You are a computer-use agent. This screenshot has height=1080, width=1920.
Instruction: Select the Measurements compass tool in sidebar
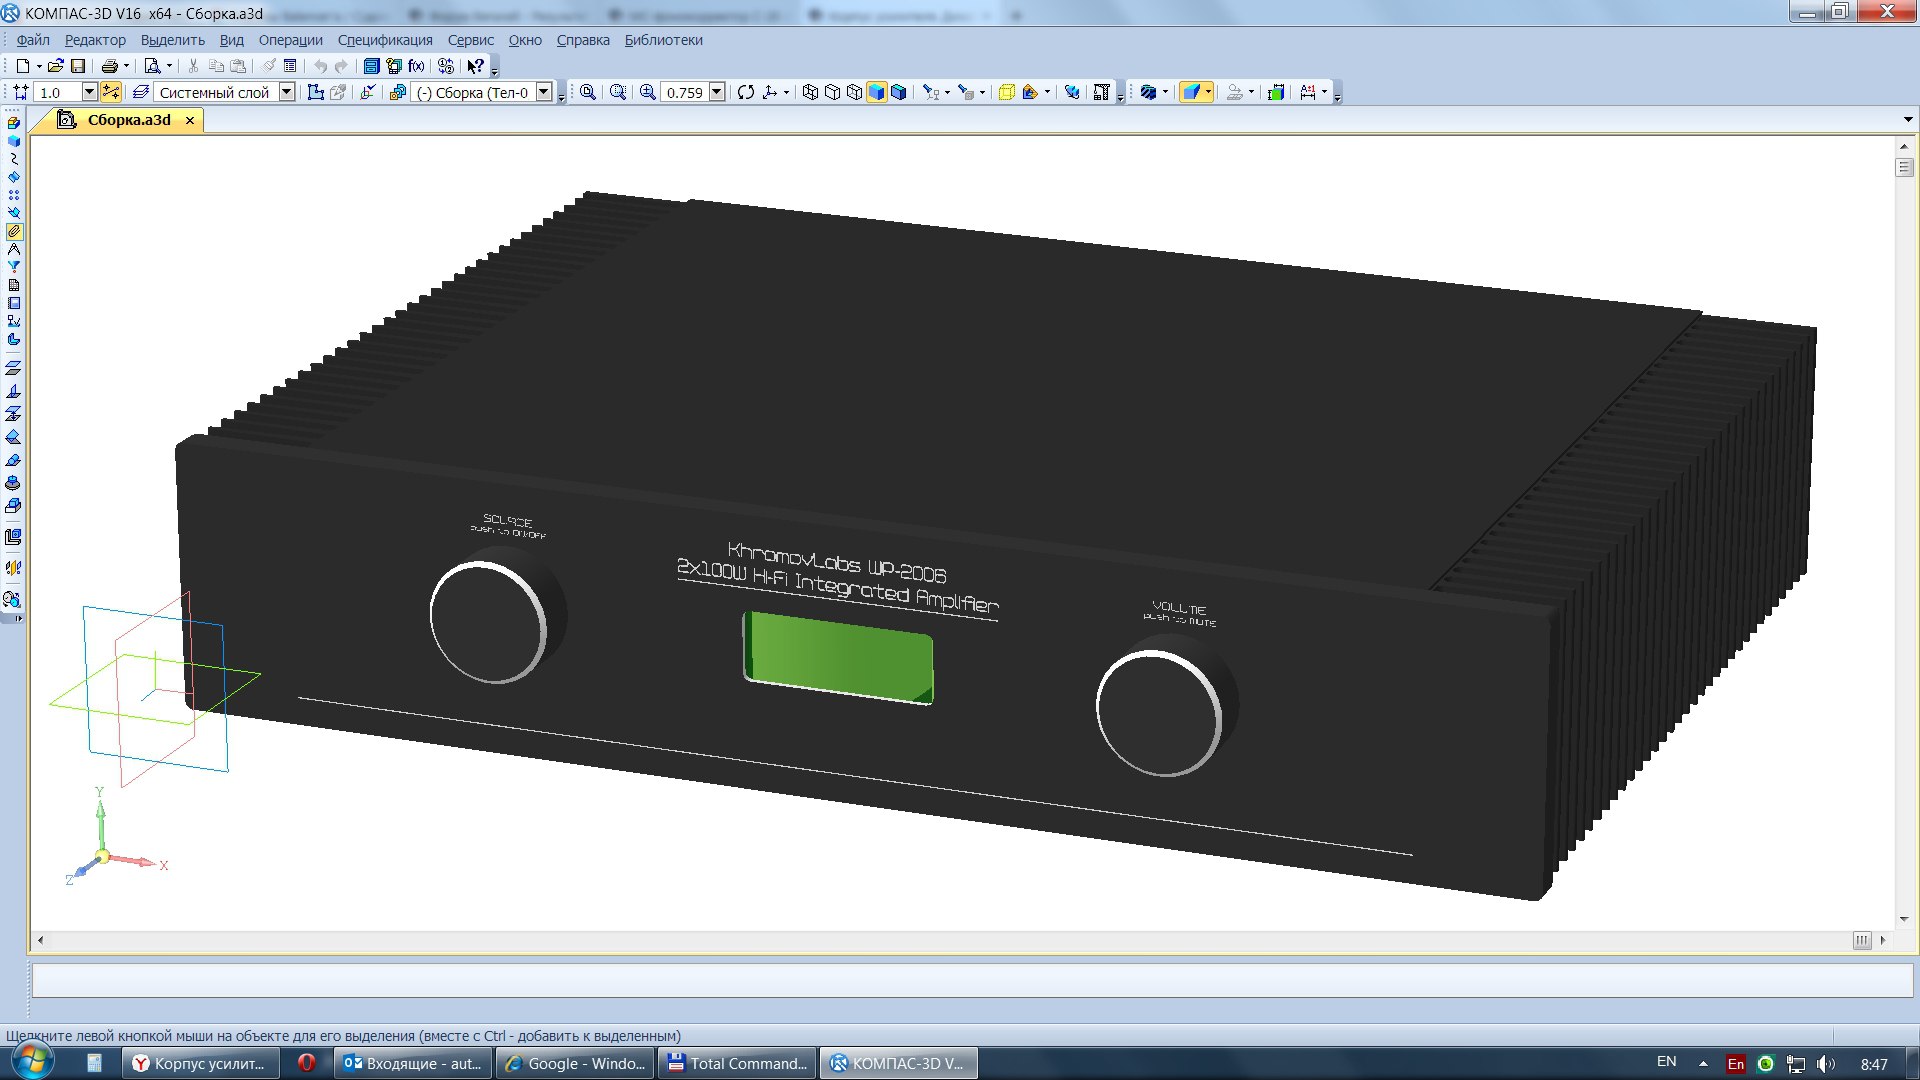tap(14, 249)
